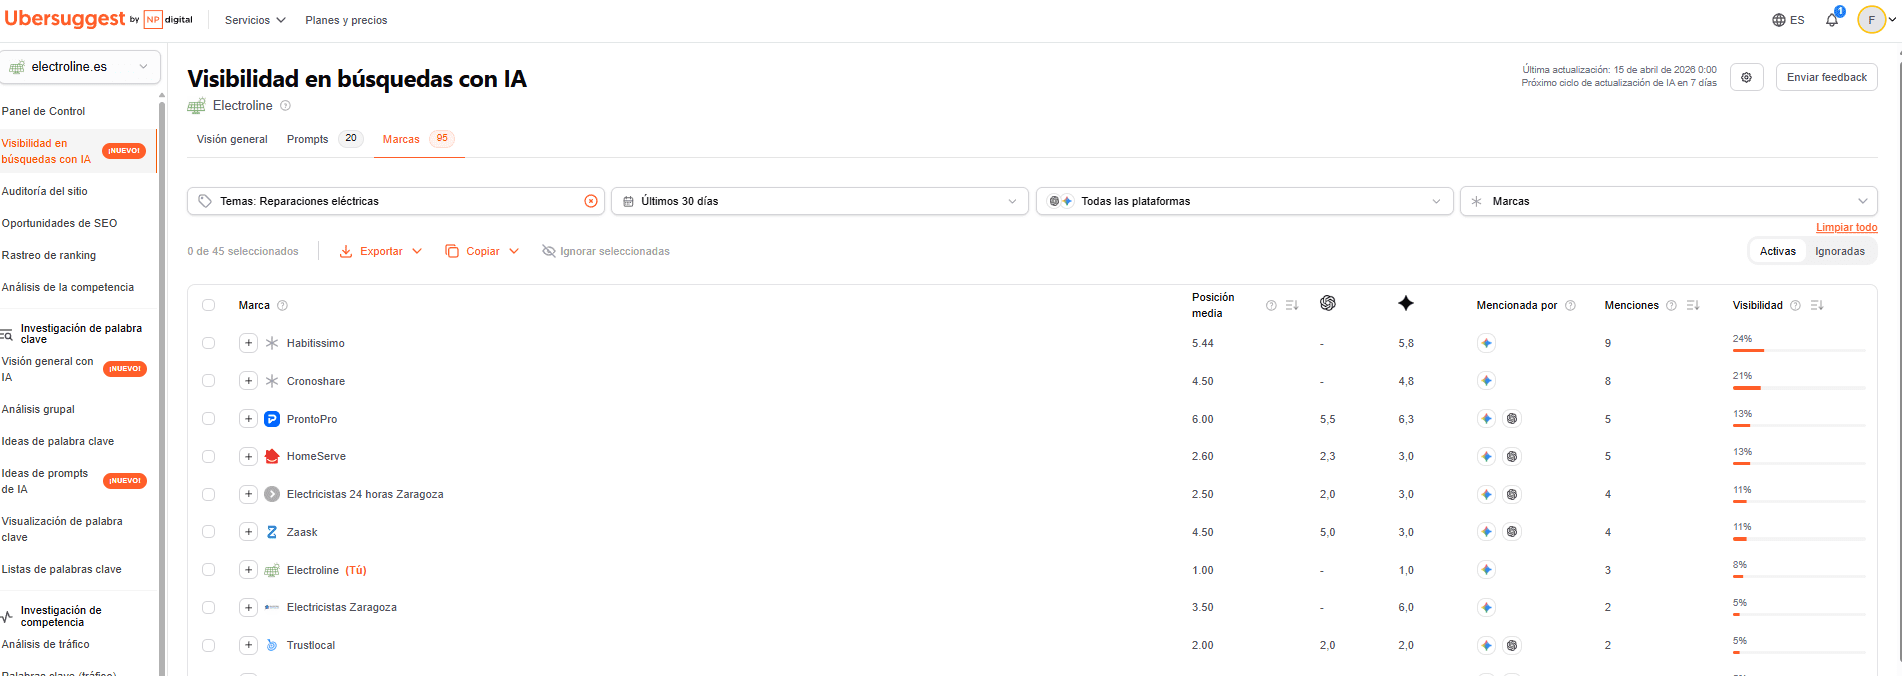Open the Todas las plataformas dropdown

pyautogui.click(x=1244, y=201)
